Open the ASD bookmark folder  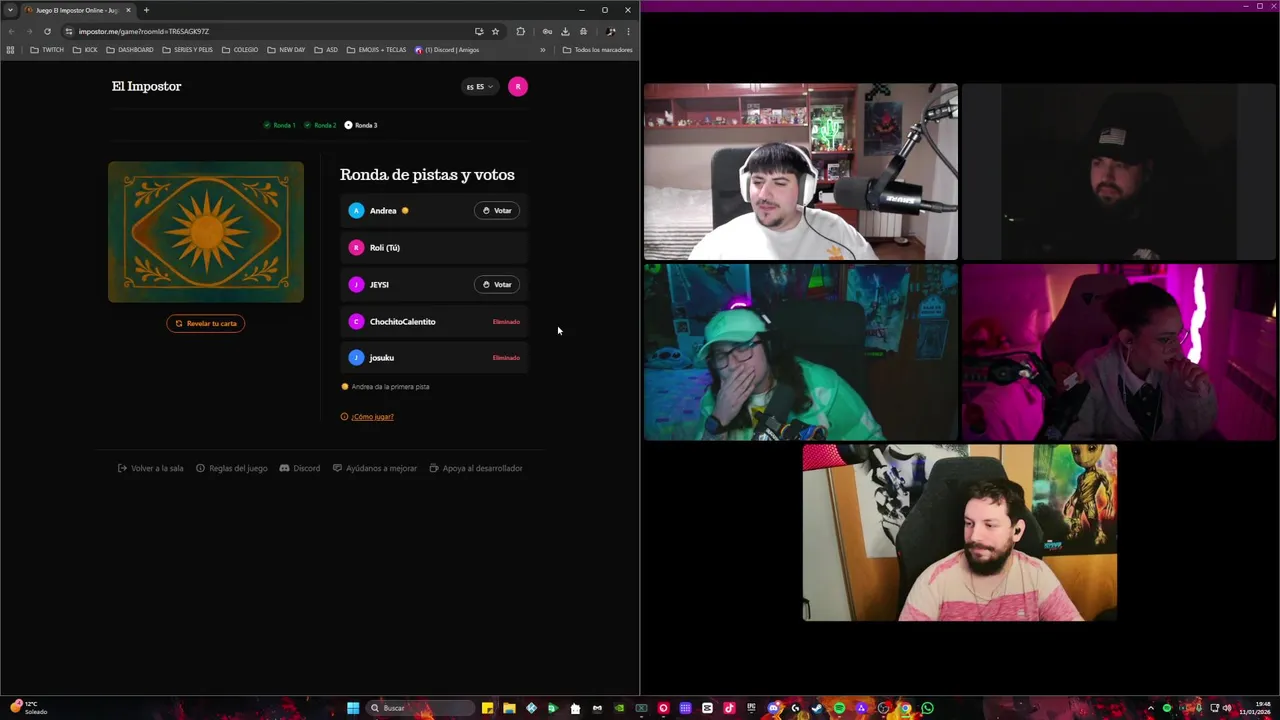pos(326,50)
